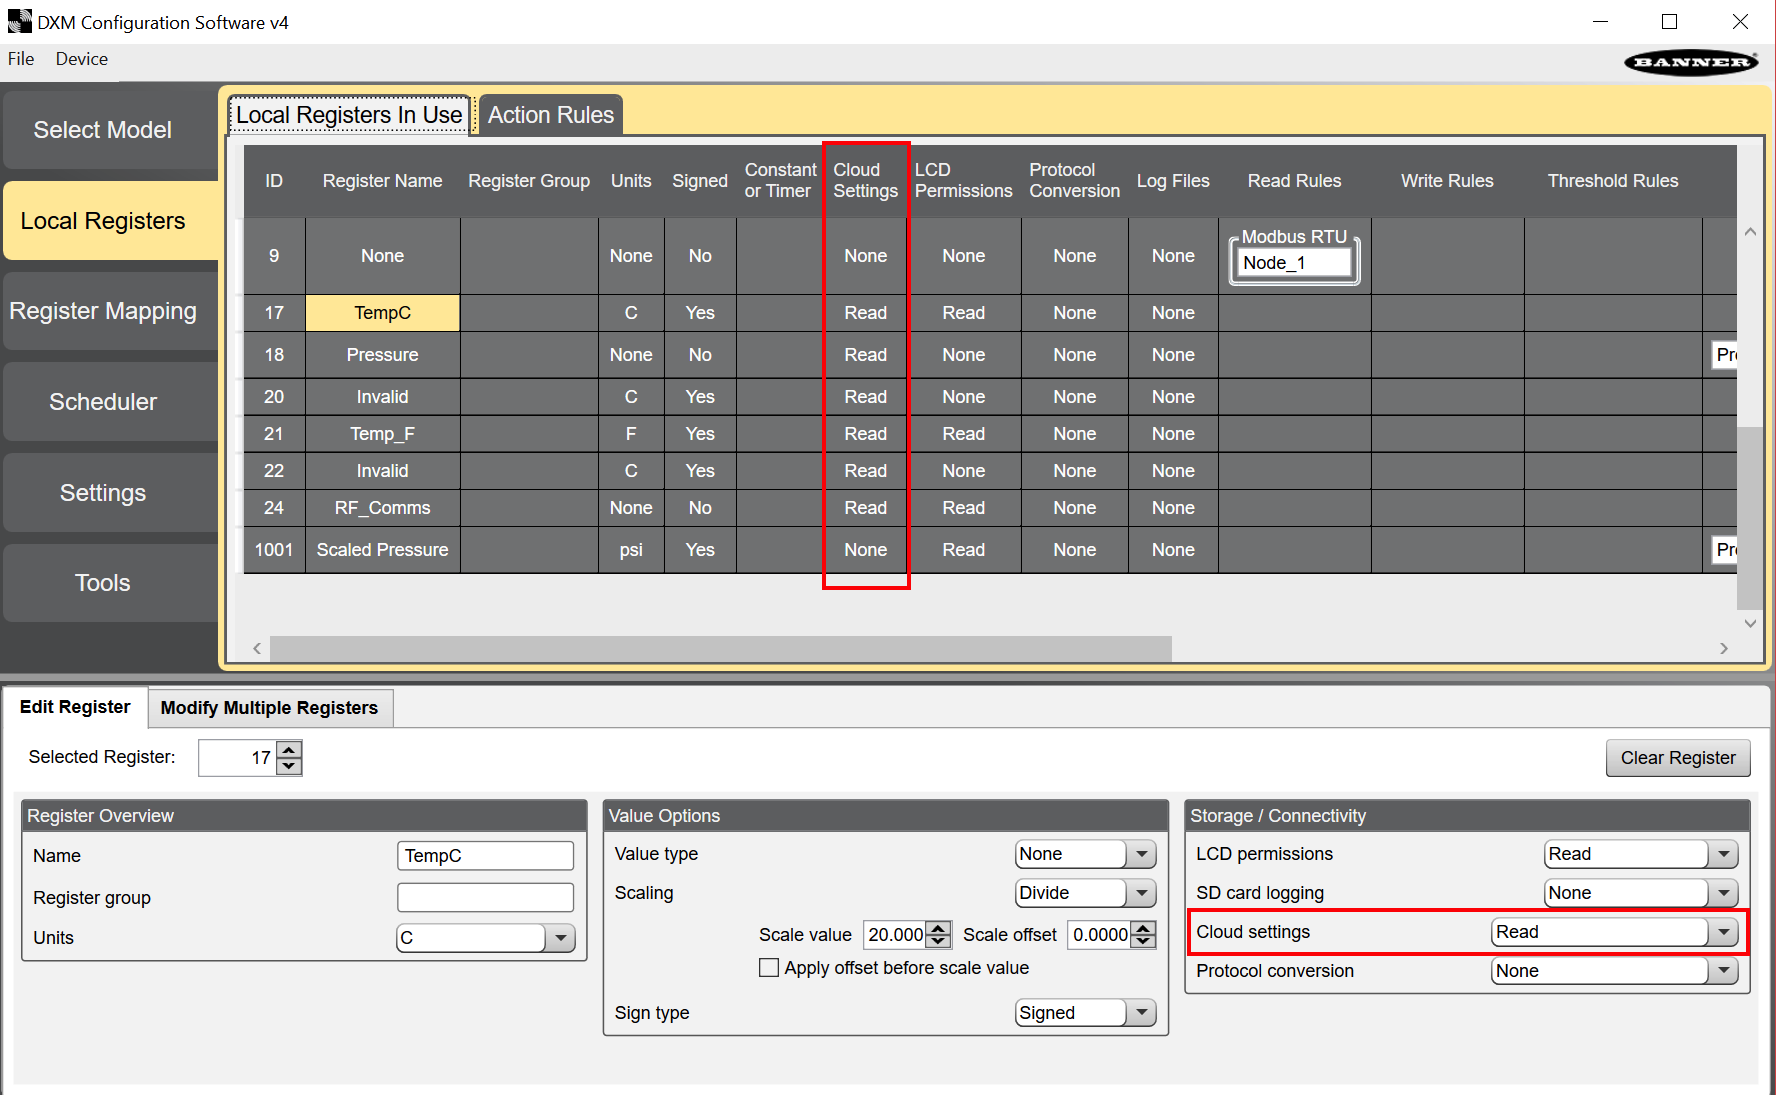Decrement the Selected Register spinner down arrow
Image resolution: width=1776 pixels, height=1095 pixels.
point(289,766)
